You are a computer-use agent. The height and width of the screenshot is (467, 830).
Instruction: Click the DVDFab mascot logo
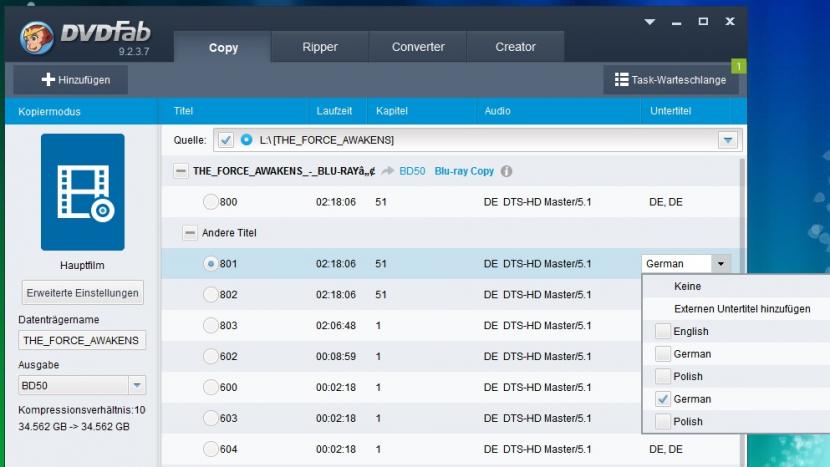click(x=38, y=39)
